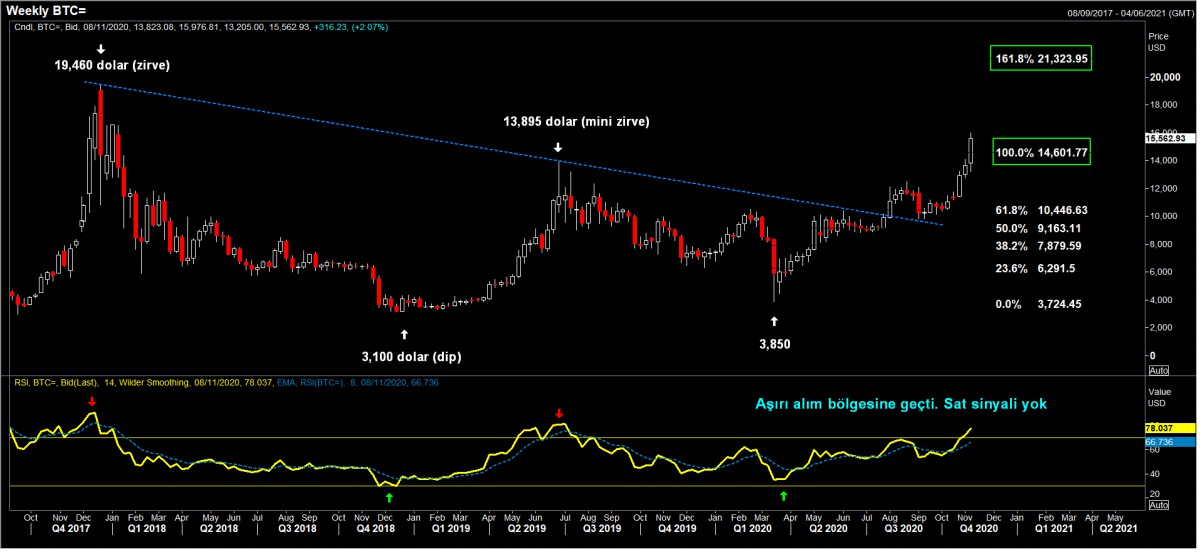Select the '3,850' low annotation
The width and height of the screenshot is (1200, 552).
(773, 343)
